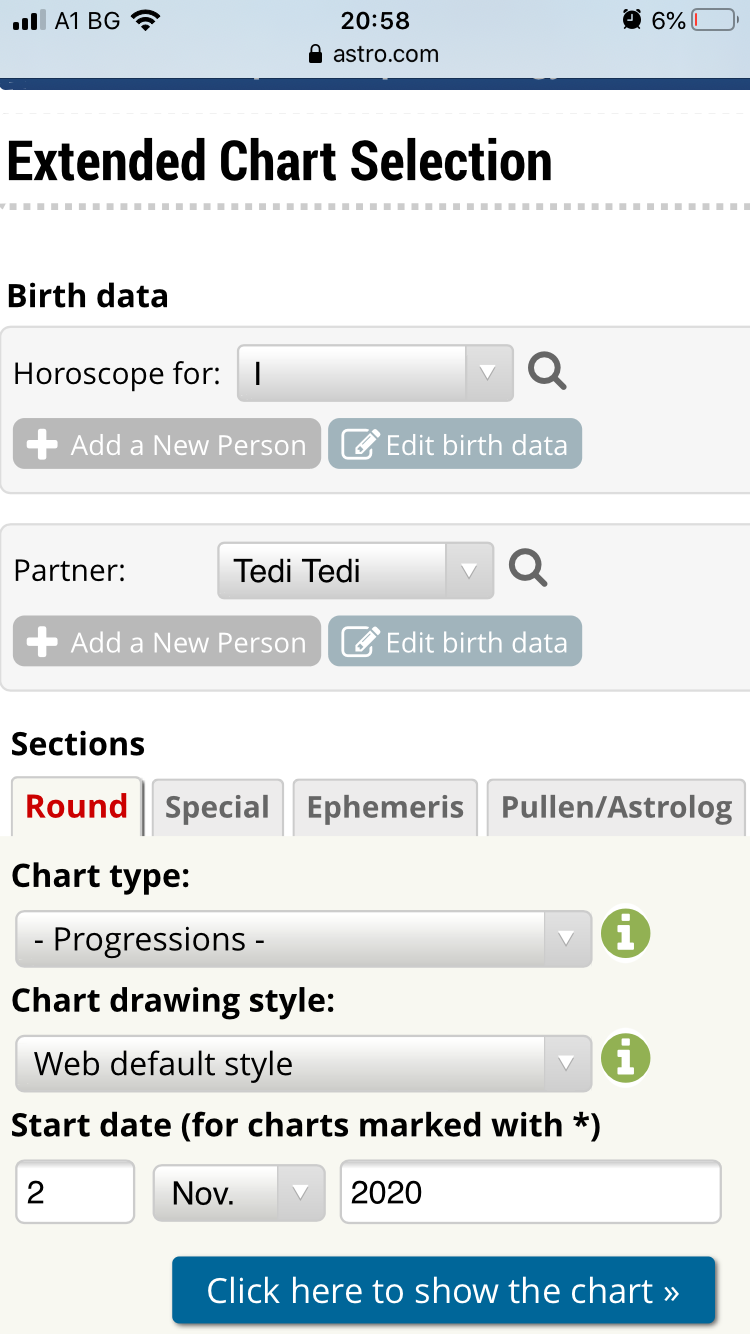
Task: Click green info icon for Chart type
Action: click(625, 936)
